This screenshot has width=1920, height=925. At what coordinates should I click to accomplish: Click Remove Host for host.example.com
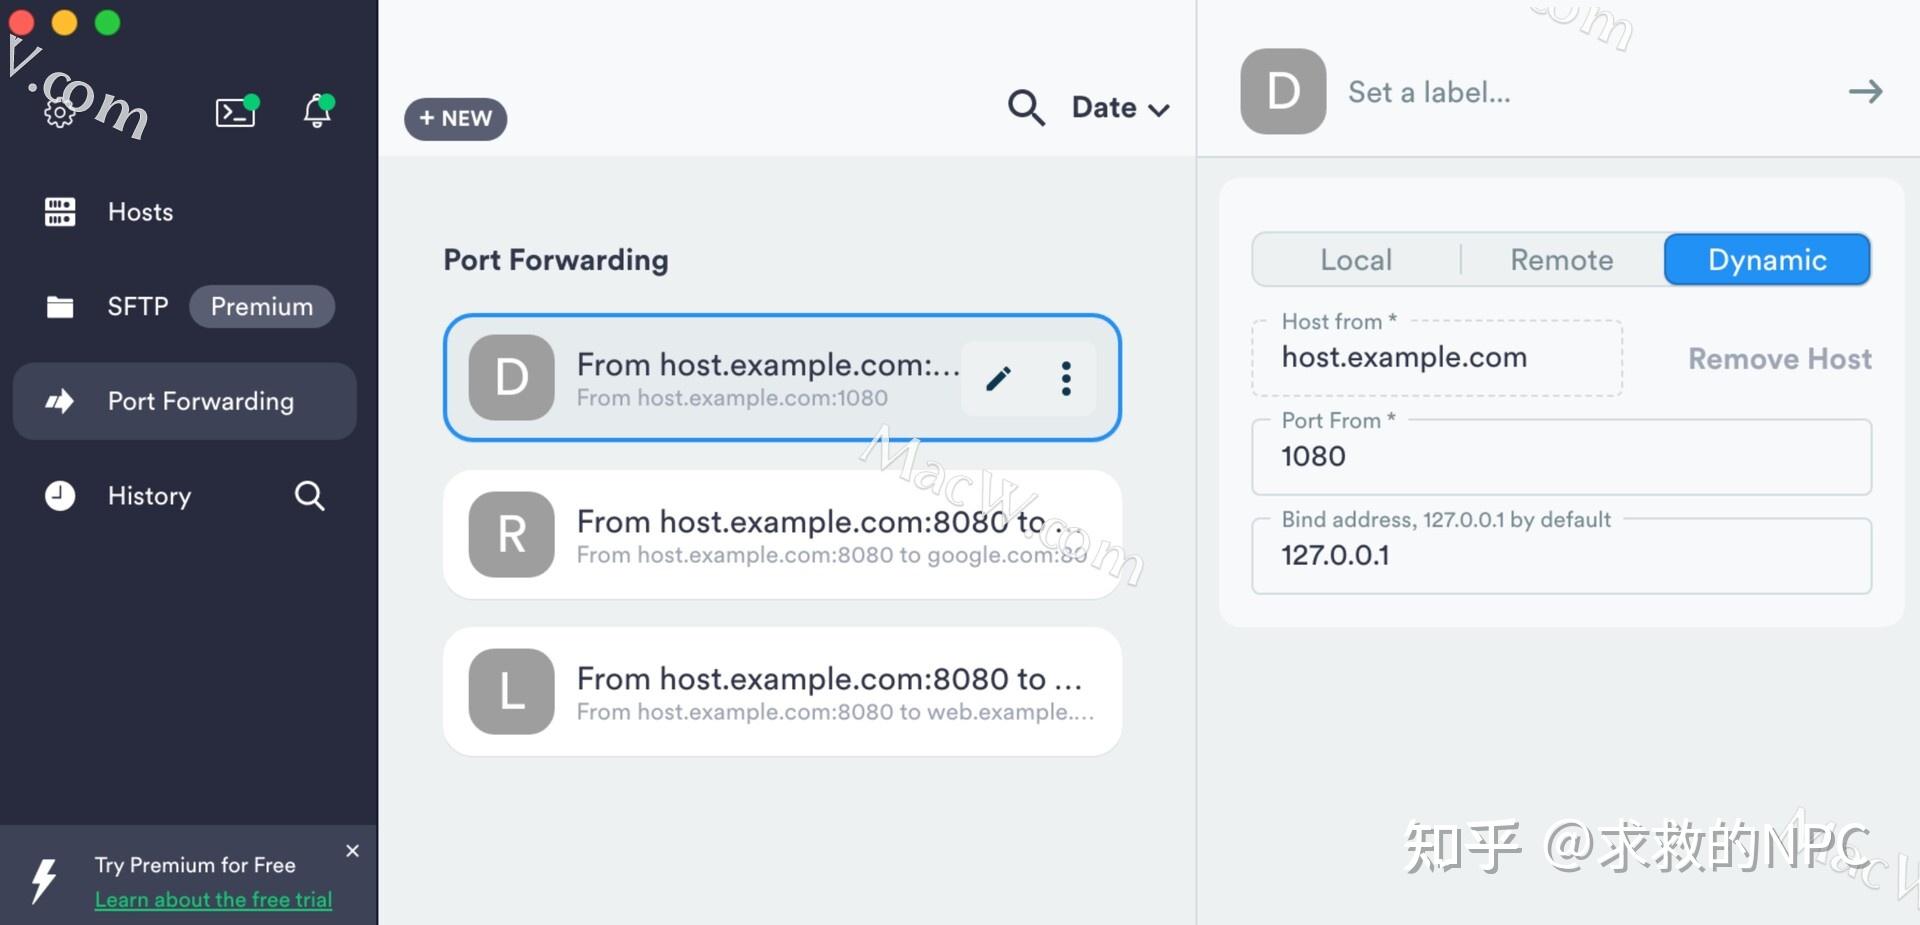[x=1779, y=358]
